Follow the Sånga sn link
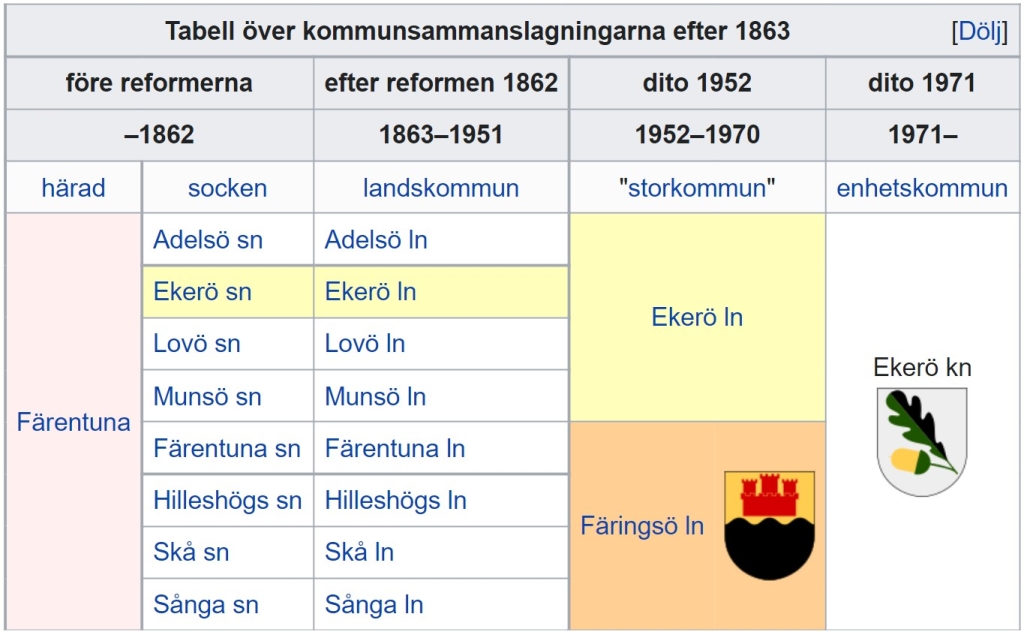The width and height of the screenshot is (1024, 632). [x=205, y=605]
